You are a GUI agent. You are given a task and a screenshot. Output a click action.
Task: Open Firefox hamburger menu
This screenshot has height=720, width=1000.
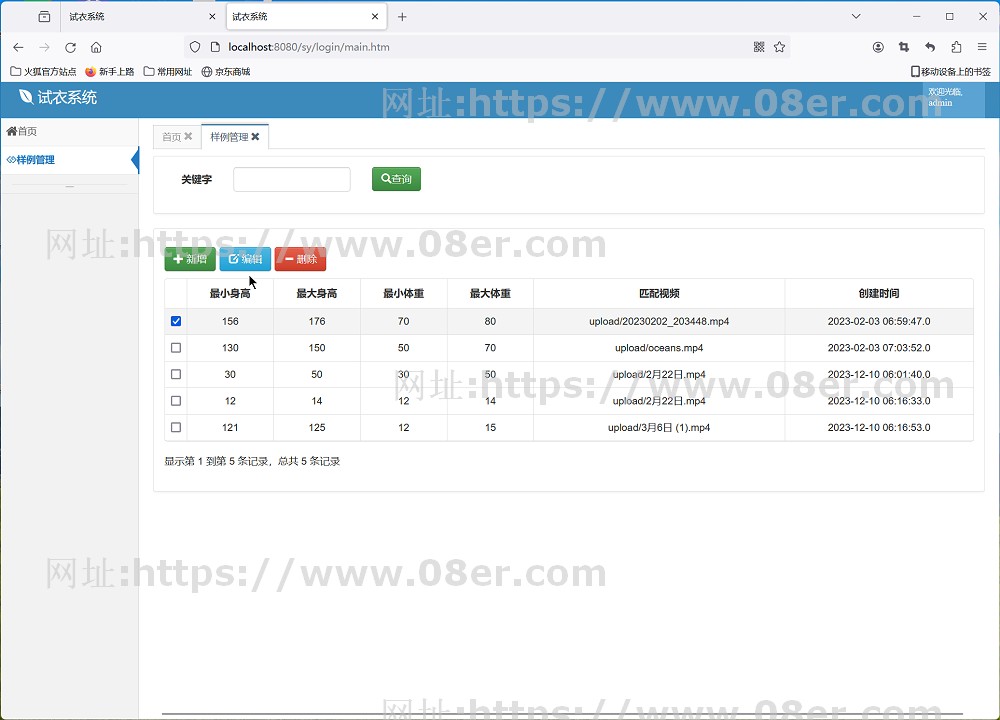[982, 47]
